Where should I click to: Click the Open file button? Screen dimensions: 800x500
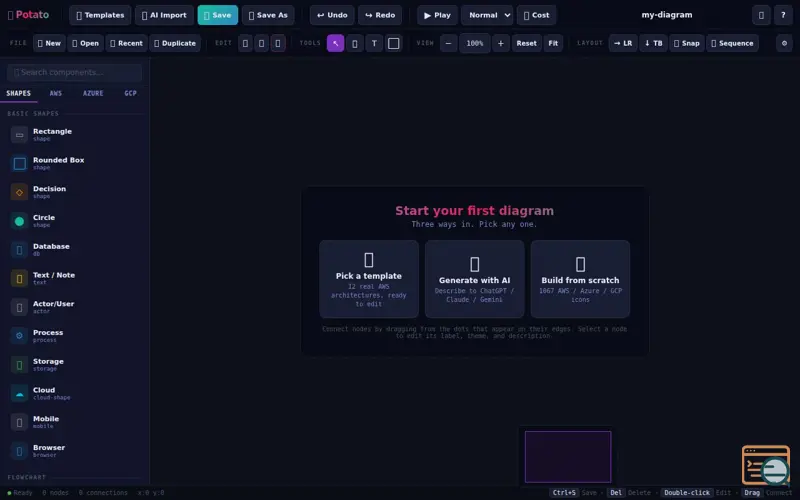tap(85, 43)
